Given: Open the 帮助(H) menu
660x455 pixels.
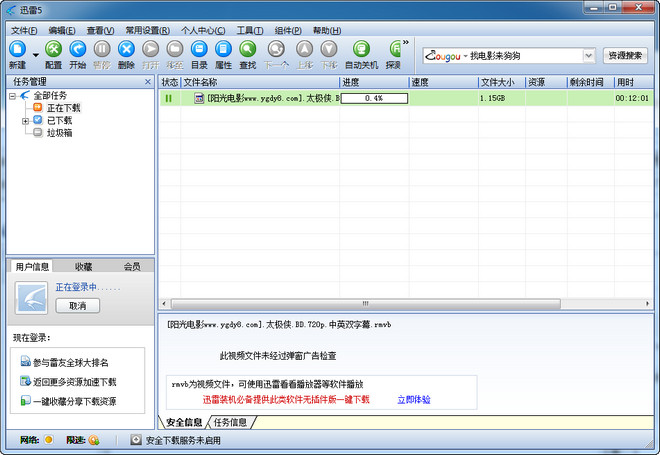Looking at the screenshot, I should pyautogui.click(x=327, y=31).
